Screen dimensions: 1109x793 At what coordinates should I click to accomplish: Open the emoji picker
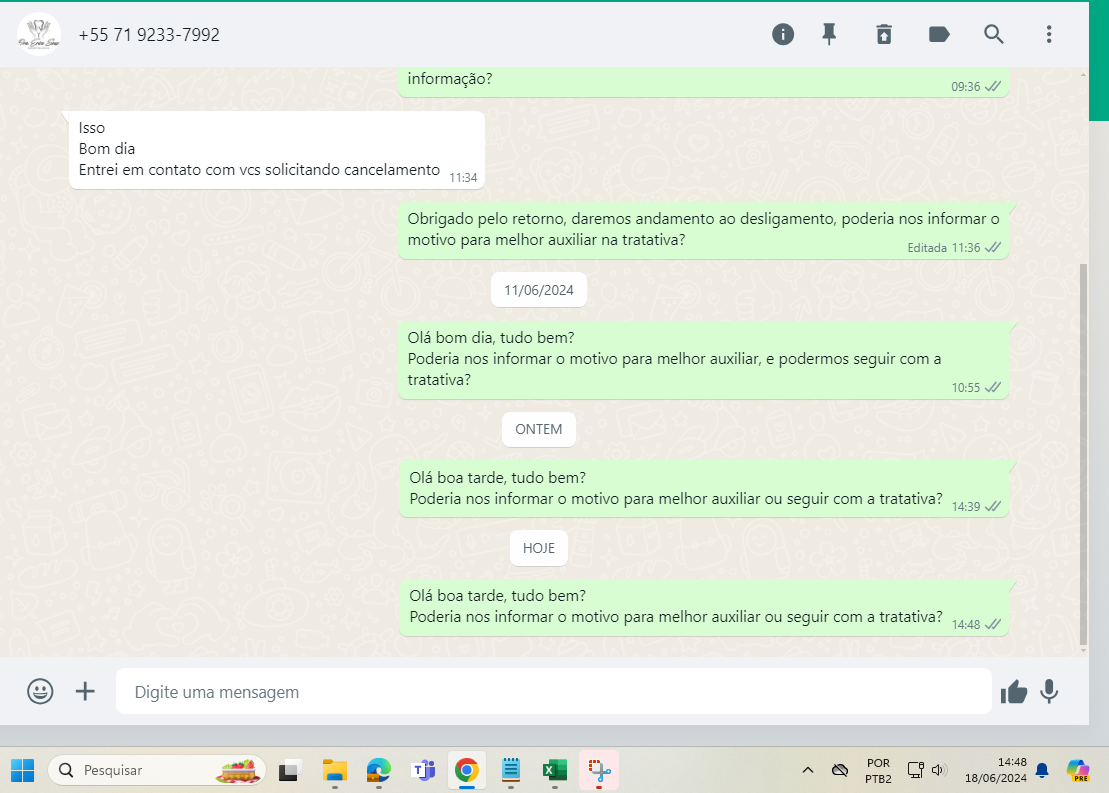coord(40,691)
